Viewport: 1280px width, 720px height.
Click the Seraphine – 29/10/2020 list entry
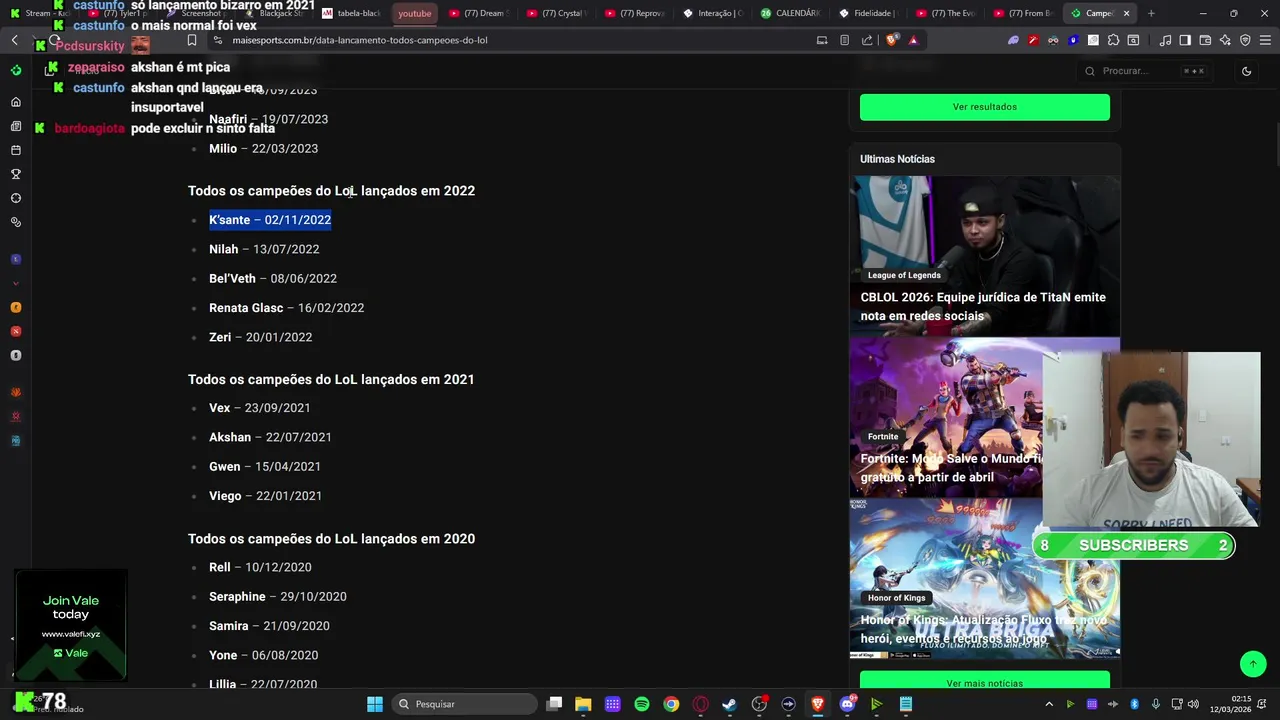coord(278,596)
